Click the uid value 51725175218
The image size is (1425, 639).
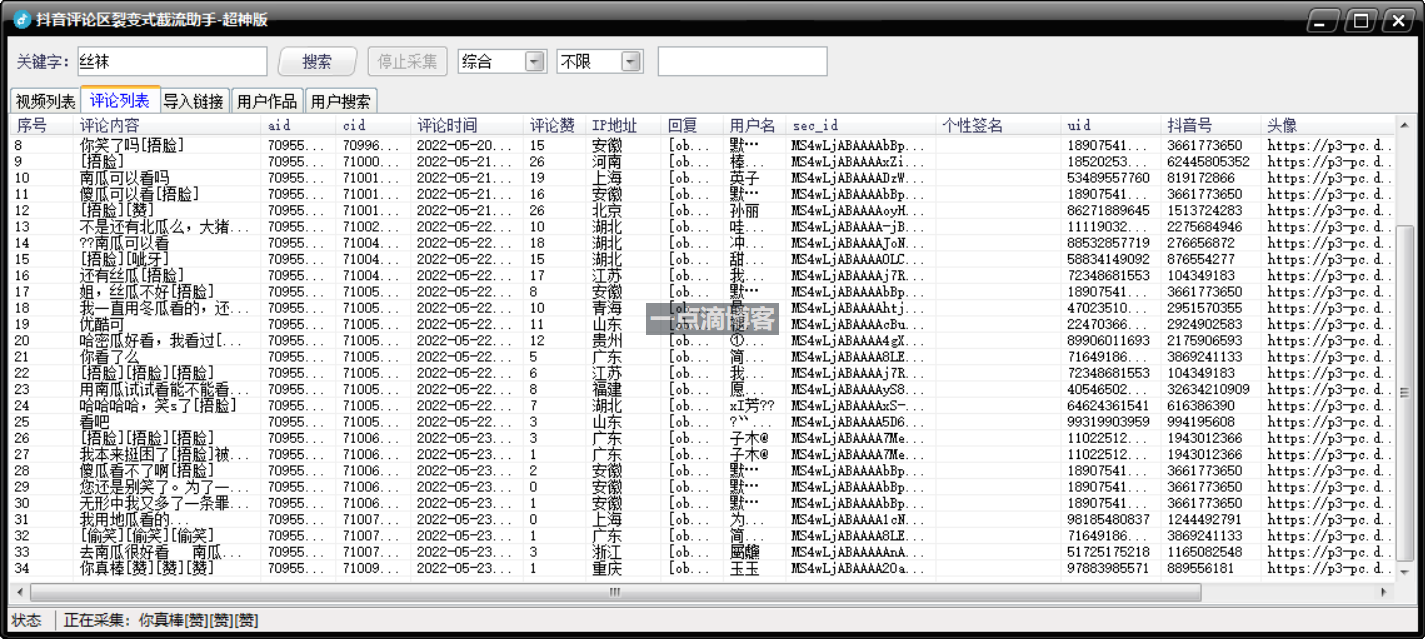(x=1108, y=552)
